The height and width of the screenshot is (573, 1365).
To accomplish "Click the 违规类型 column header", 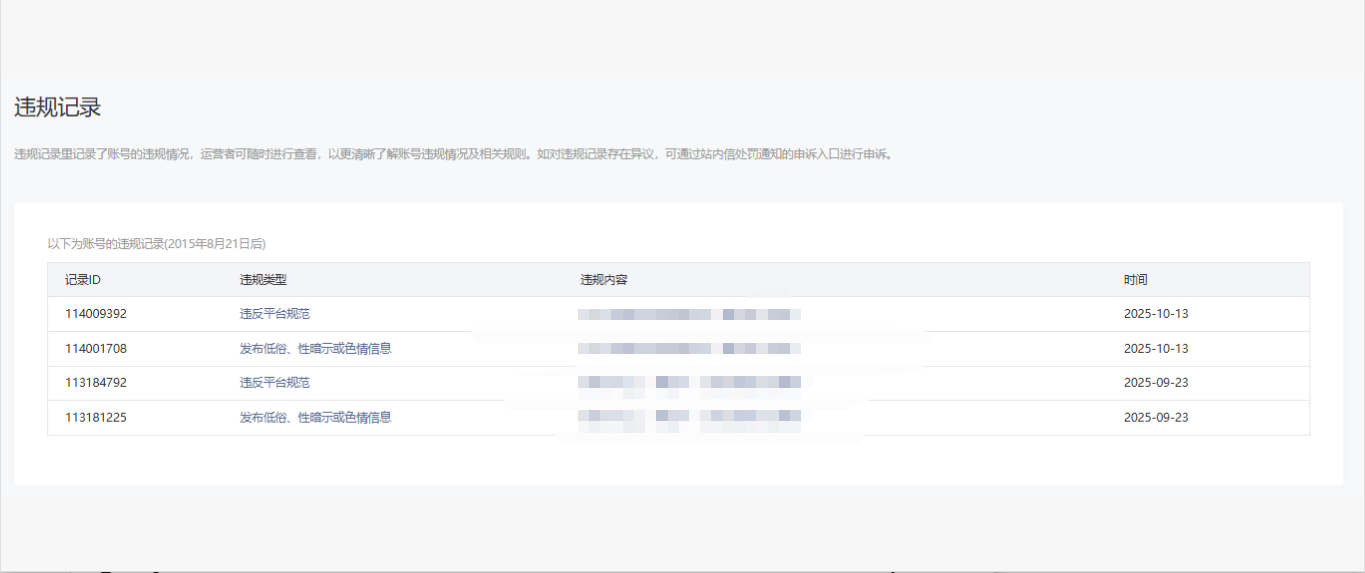I will (263, 280).
